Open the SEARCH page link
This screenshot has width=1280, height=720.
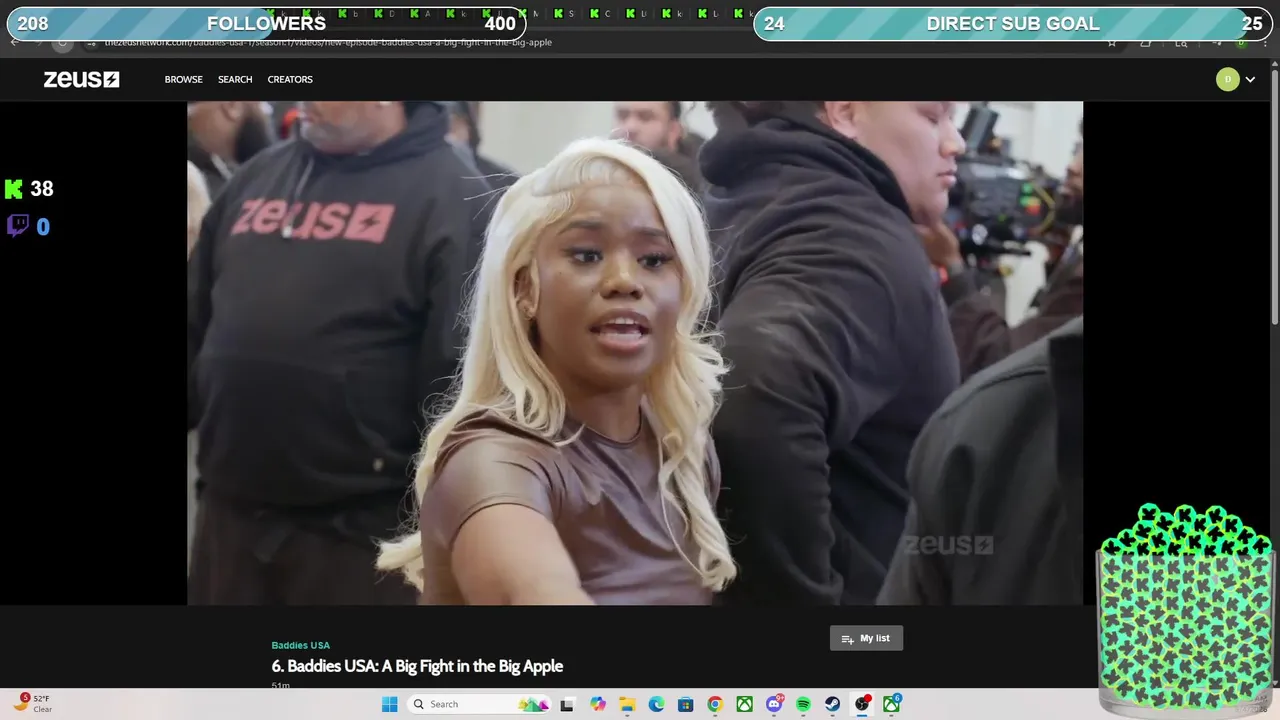click(235, 79)
